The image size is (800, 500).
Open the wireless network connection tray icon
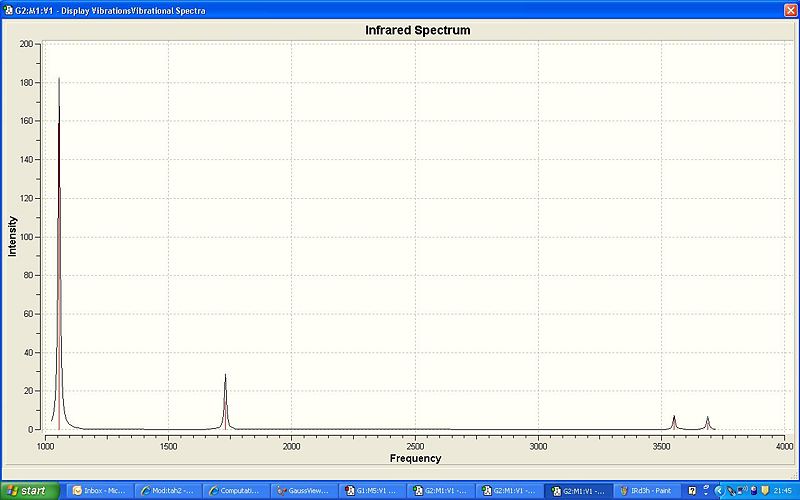click(742, 490)
